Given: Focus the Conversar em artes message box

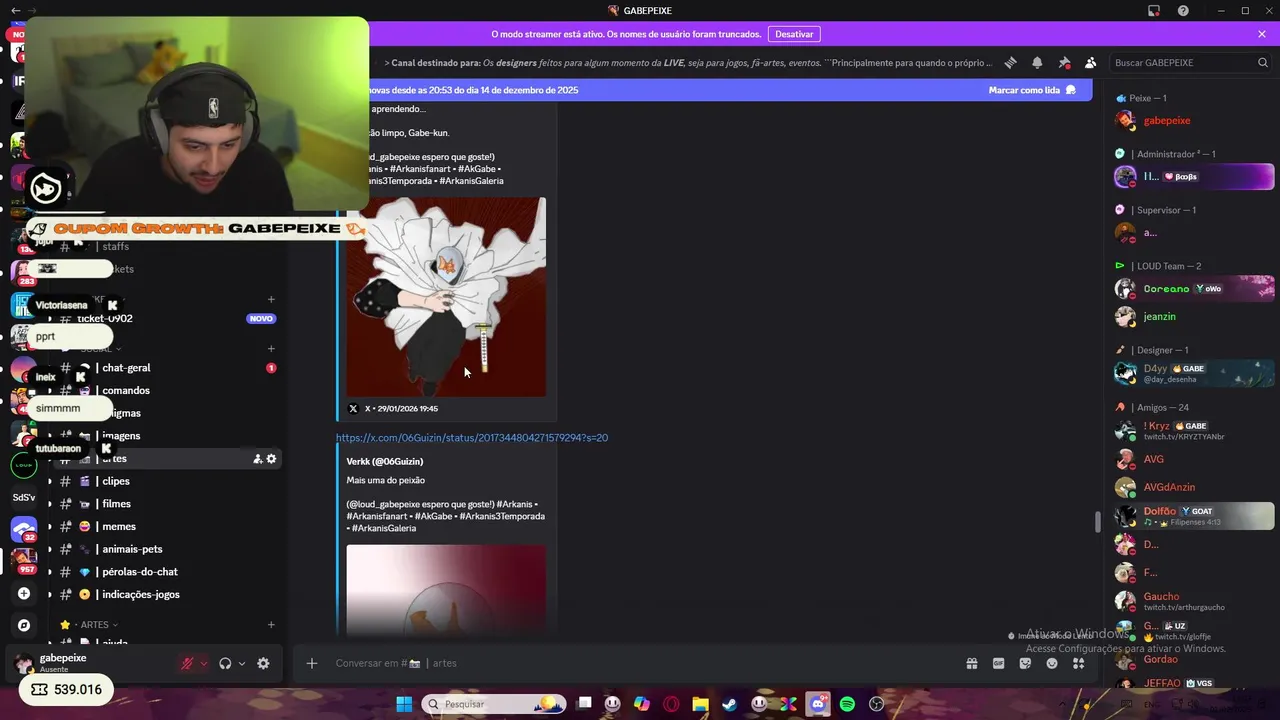Looking at the screenshot, I should 640,663.
